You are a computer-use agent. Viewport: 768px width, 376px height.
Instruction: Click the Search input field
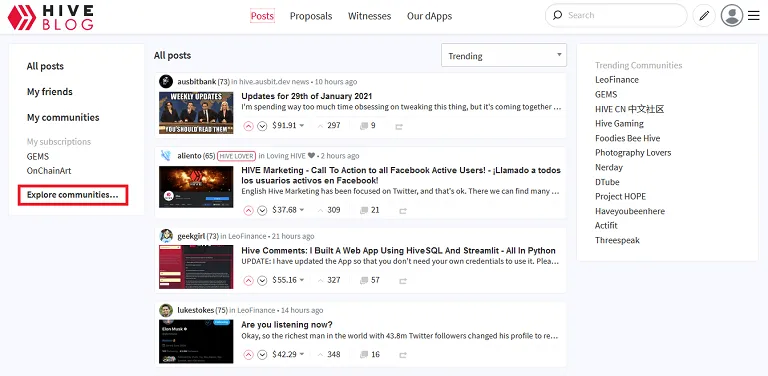coord(616,16)
